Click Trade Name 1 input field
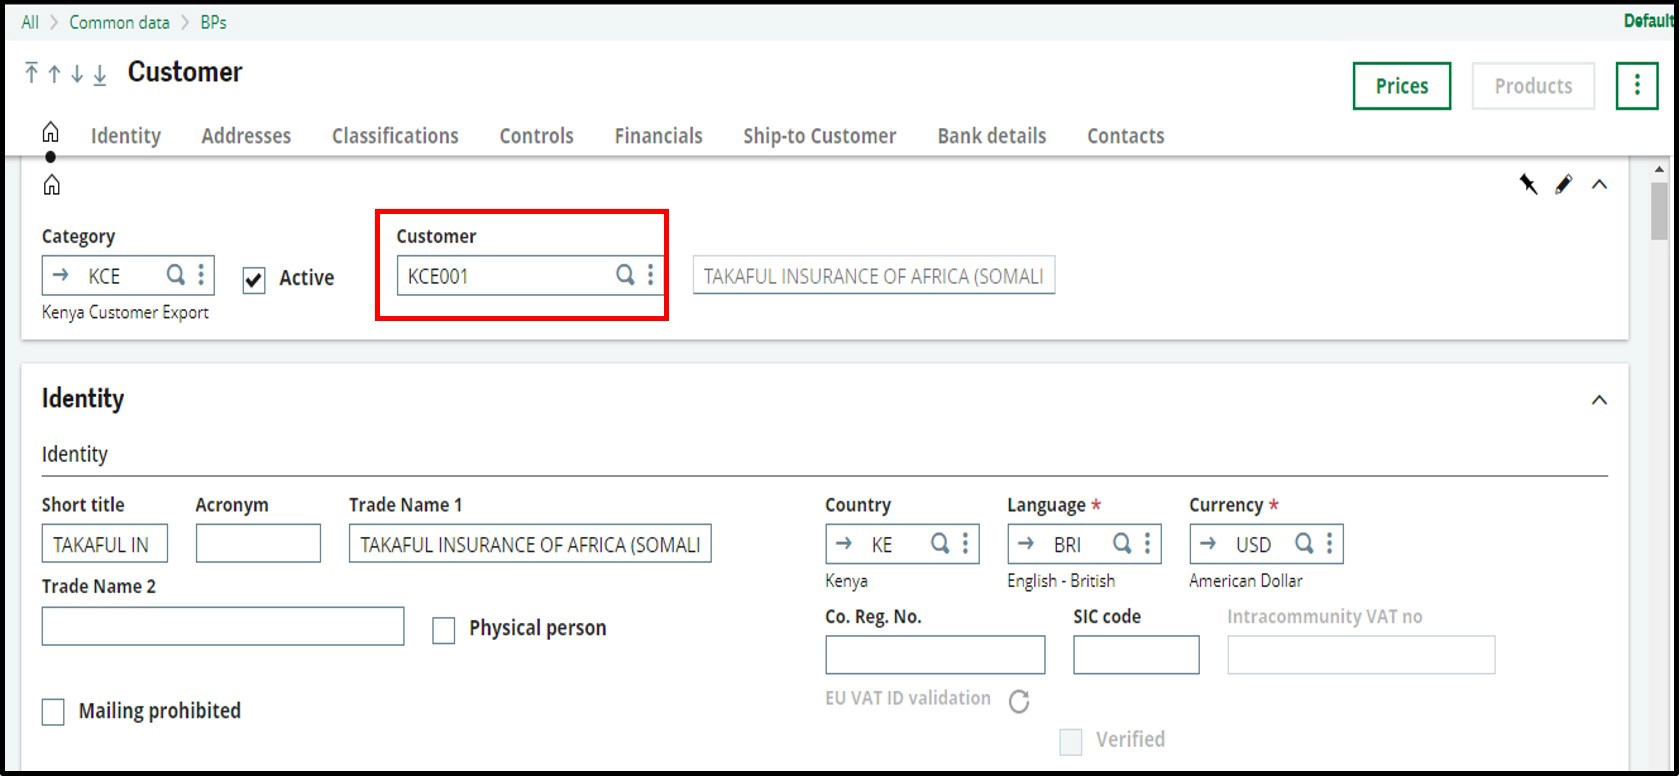This screenshot has width=1680, height=776. coord(530,544)
